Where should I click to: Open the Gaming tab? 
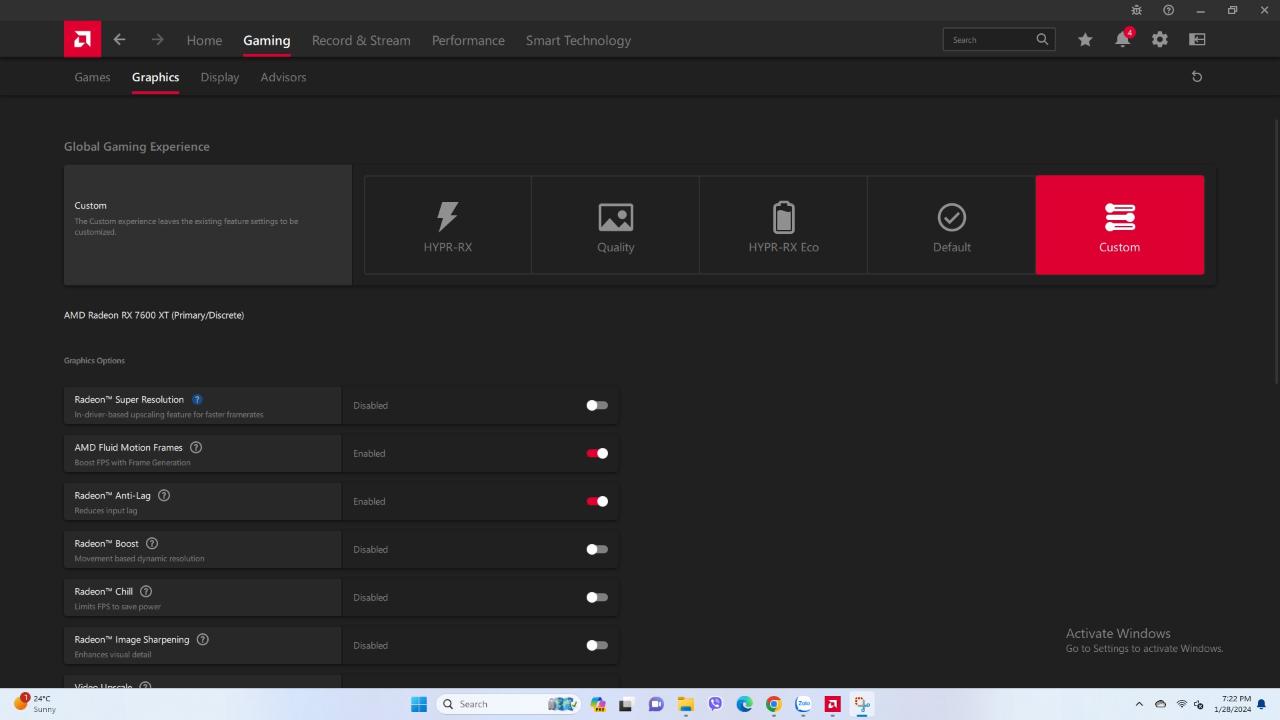(x=267, y=40)
